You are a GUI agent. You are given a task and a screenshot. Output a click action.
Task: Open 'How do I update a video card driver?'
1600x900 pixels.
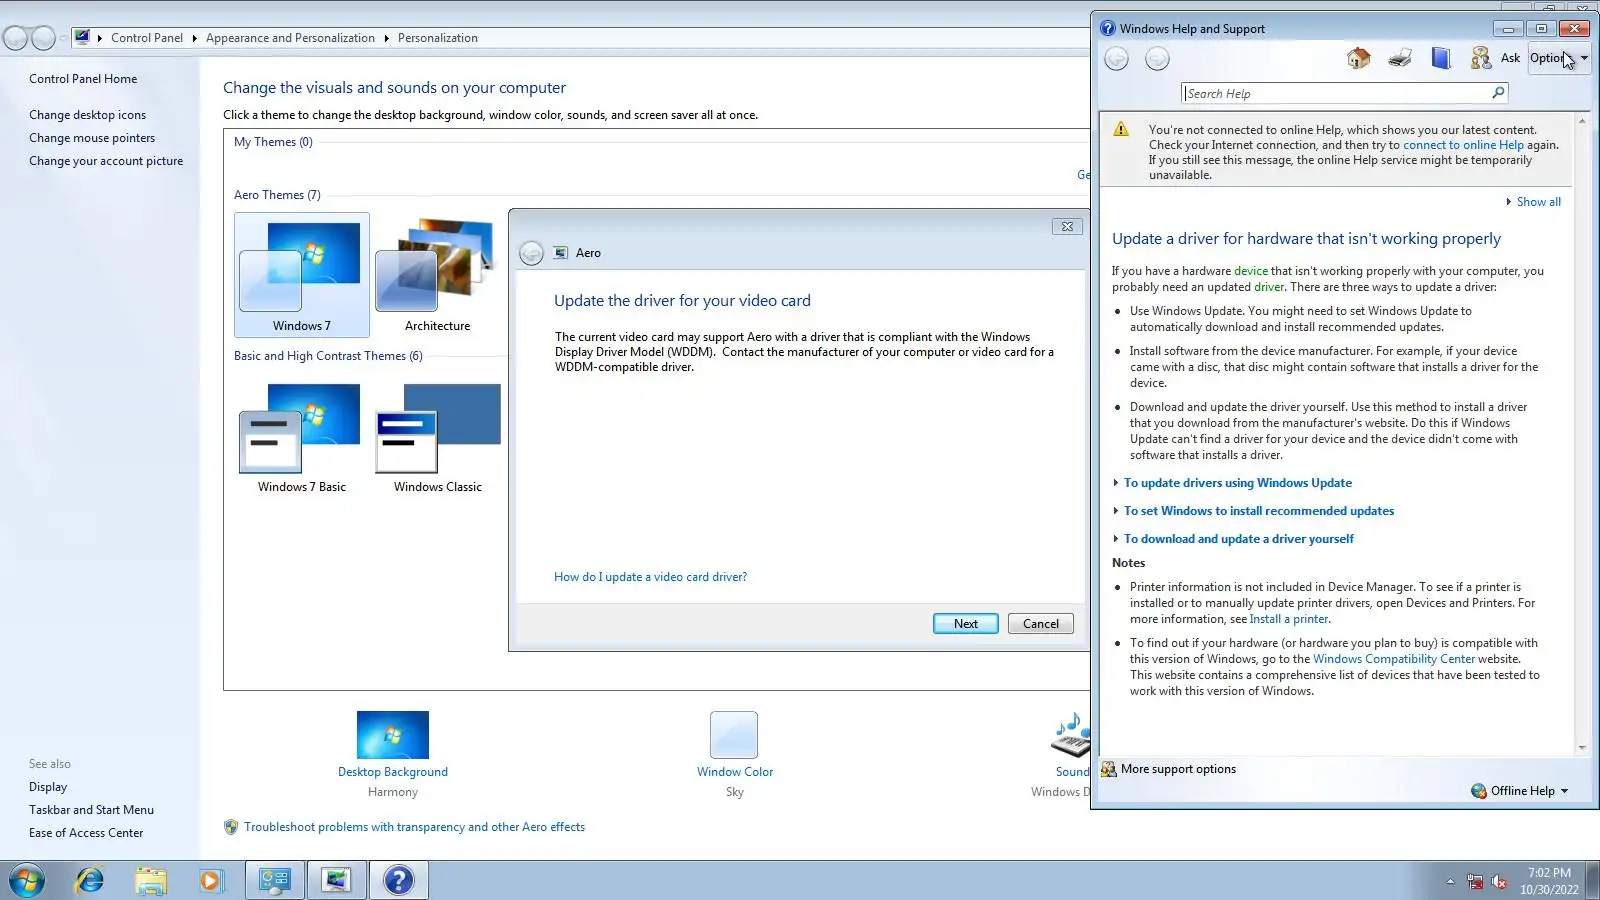click(x=650, y=577)
